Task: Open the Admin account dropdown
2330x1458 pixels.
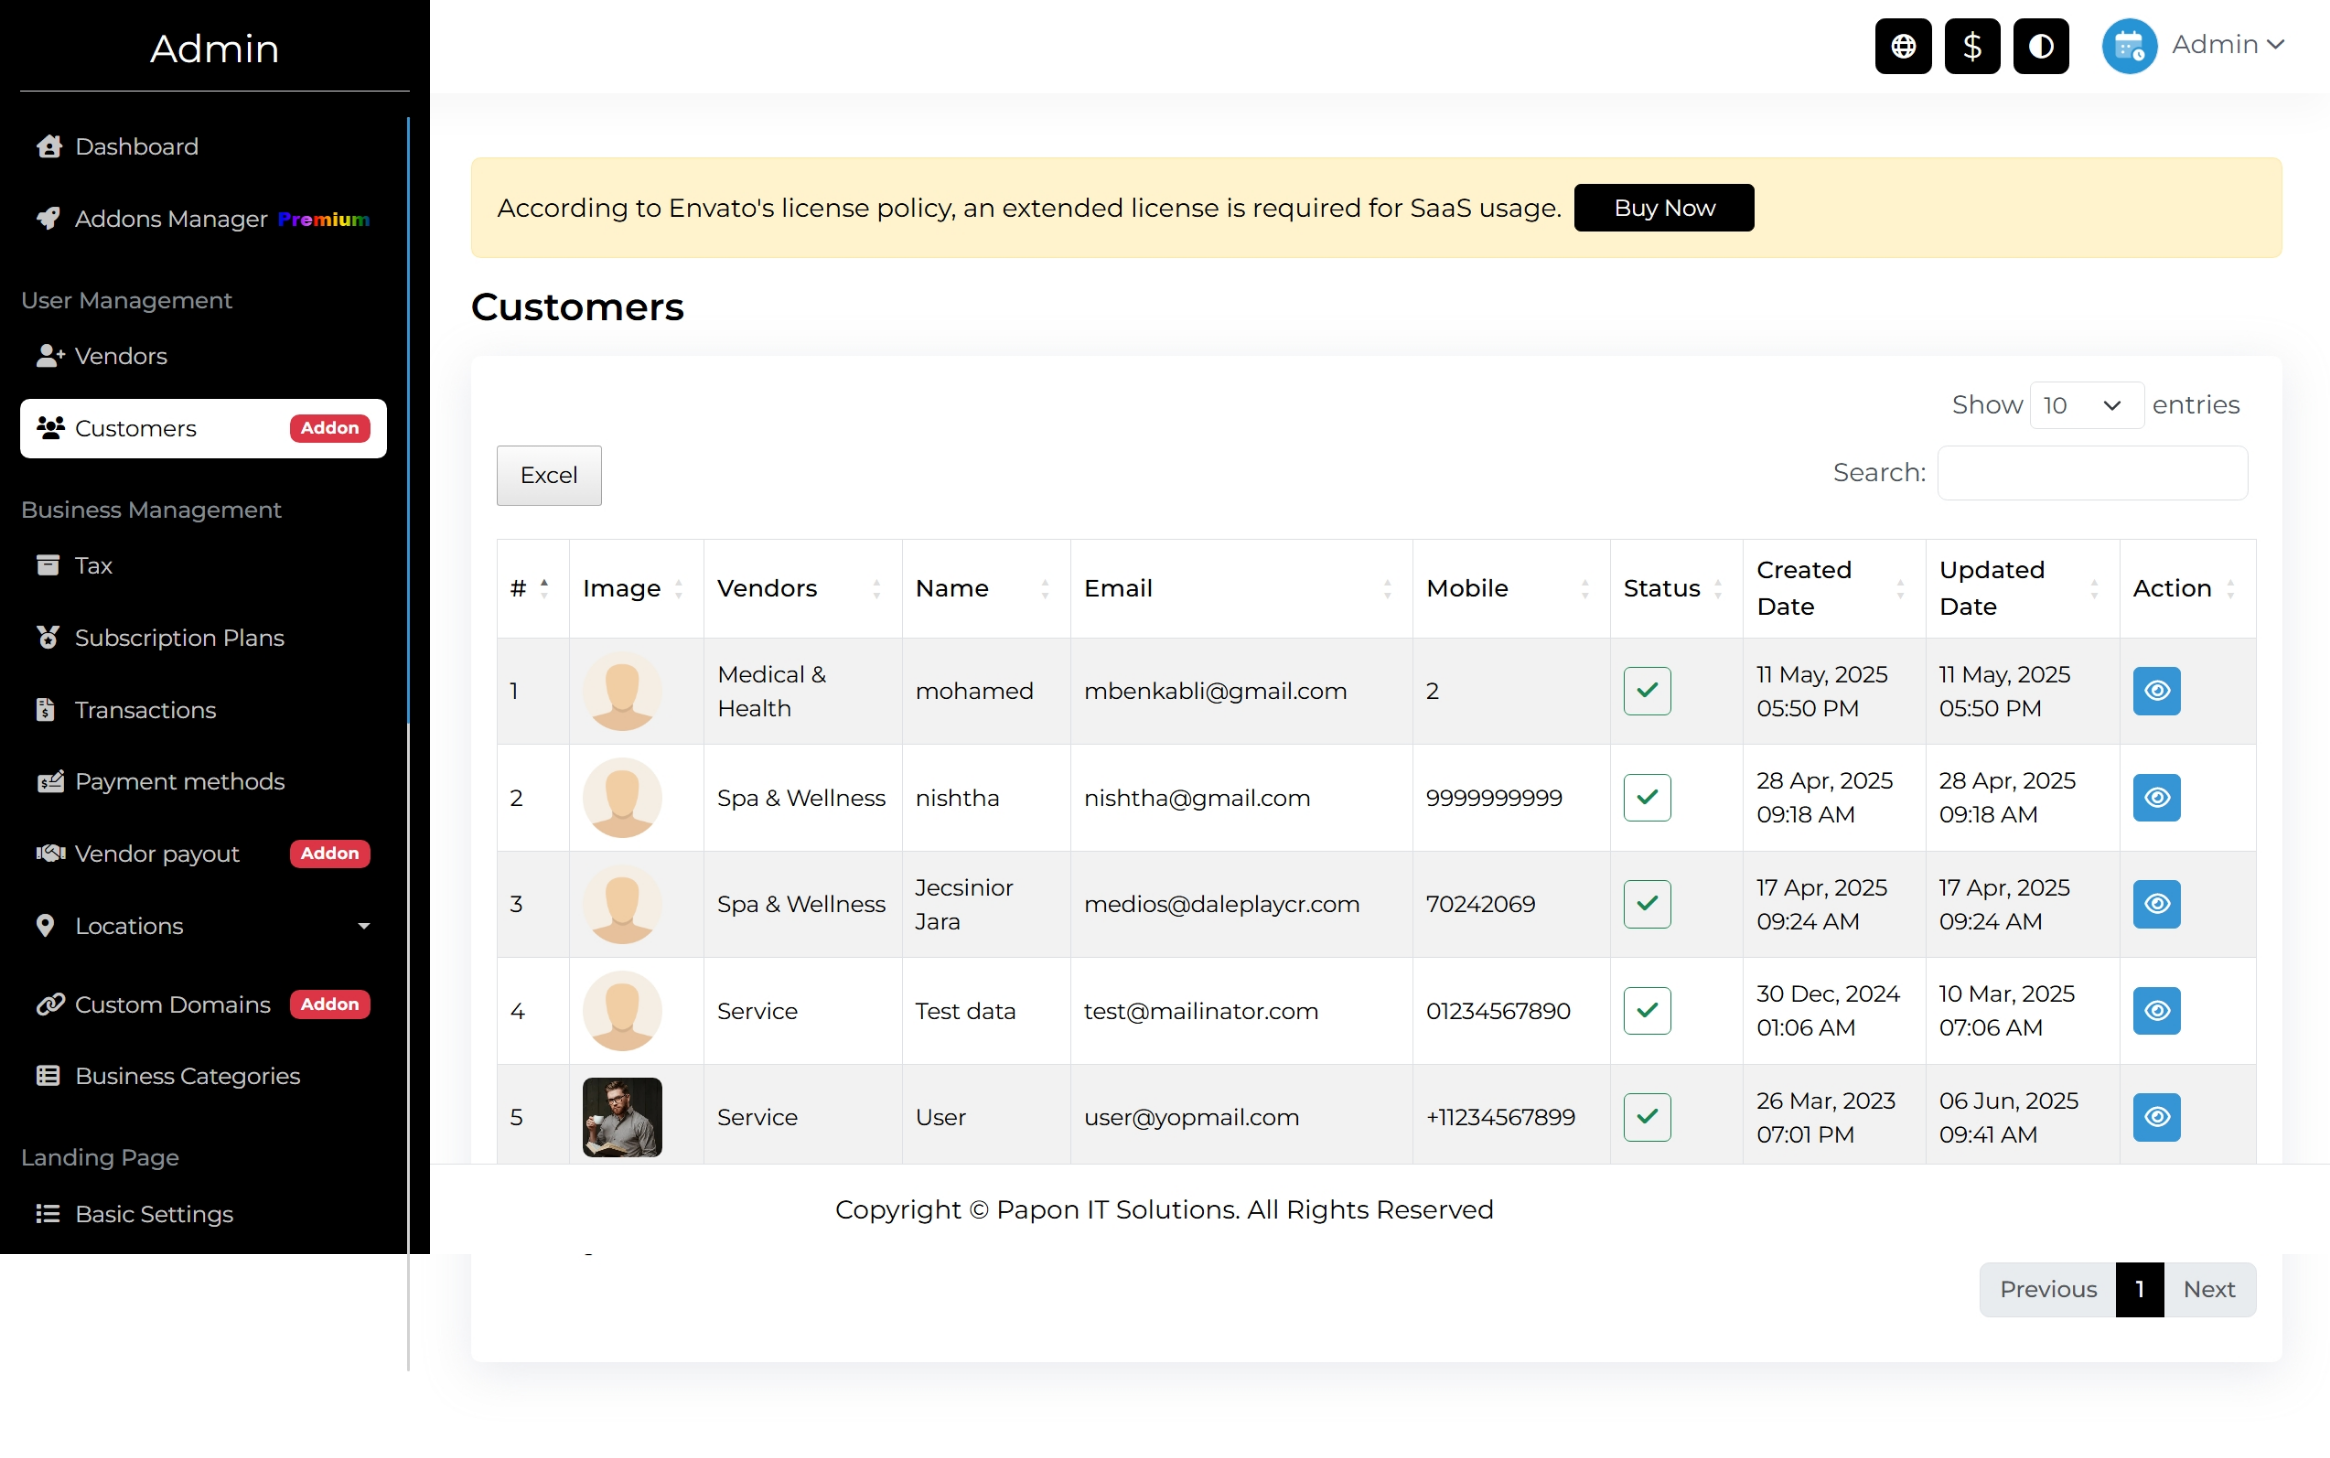Action: pyautogui.click(x=2228, y=45)
